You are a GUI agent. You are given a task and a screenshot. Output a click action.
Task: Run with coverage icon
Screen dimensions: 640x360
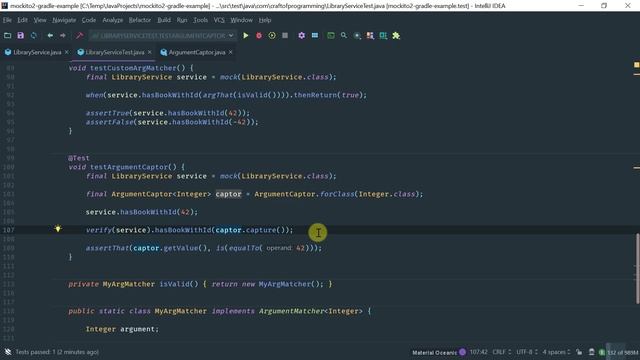click(x=272, y=36)
